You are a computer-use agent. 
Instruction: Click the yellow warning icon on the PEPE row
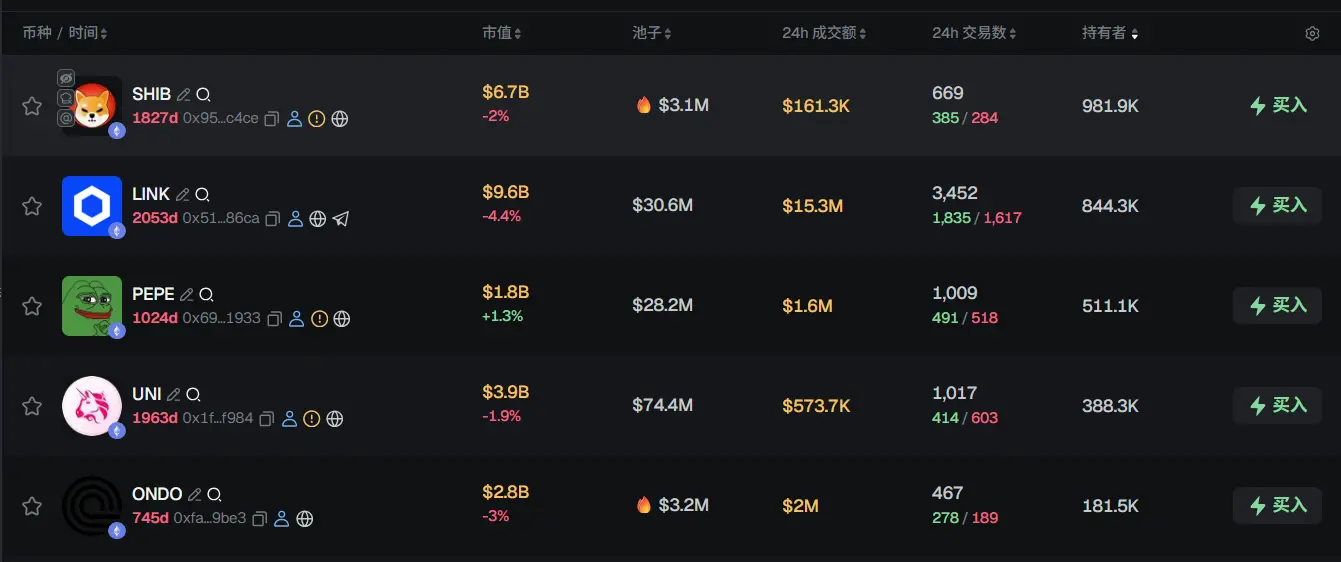point(319,319)
